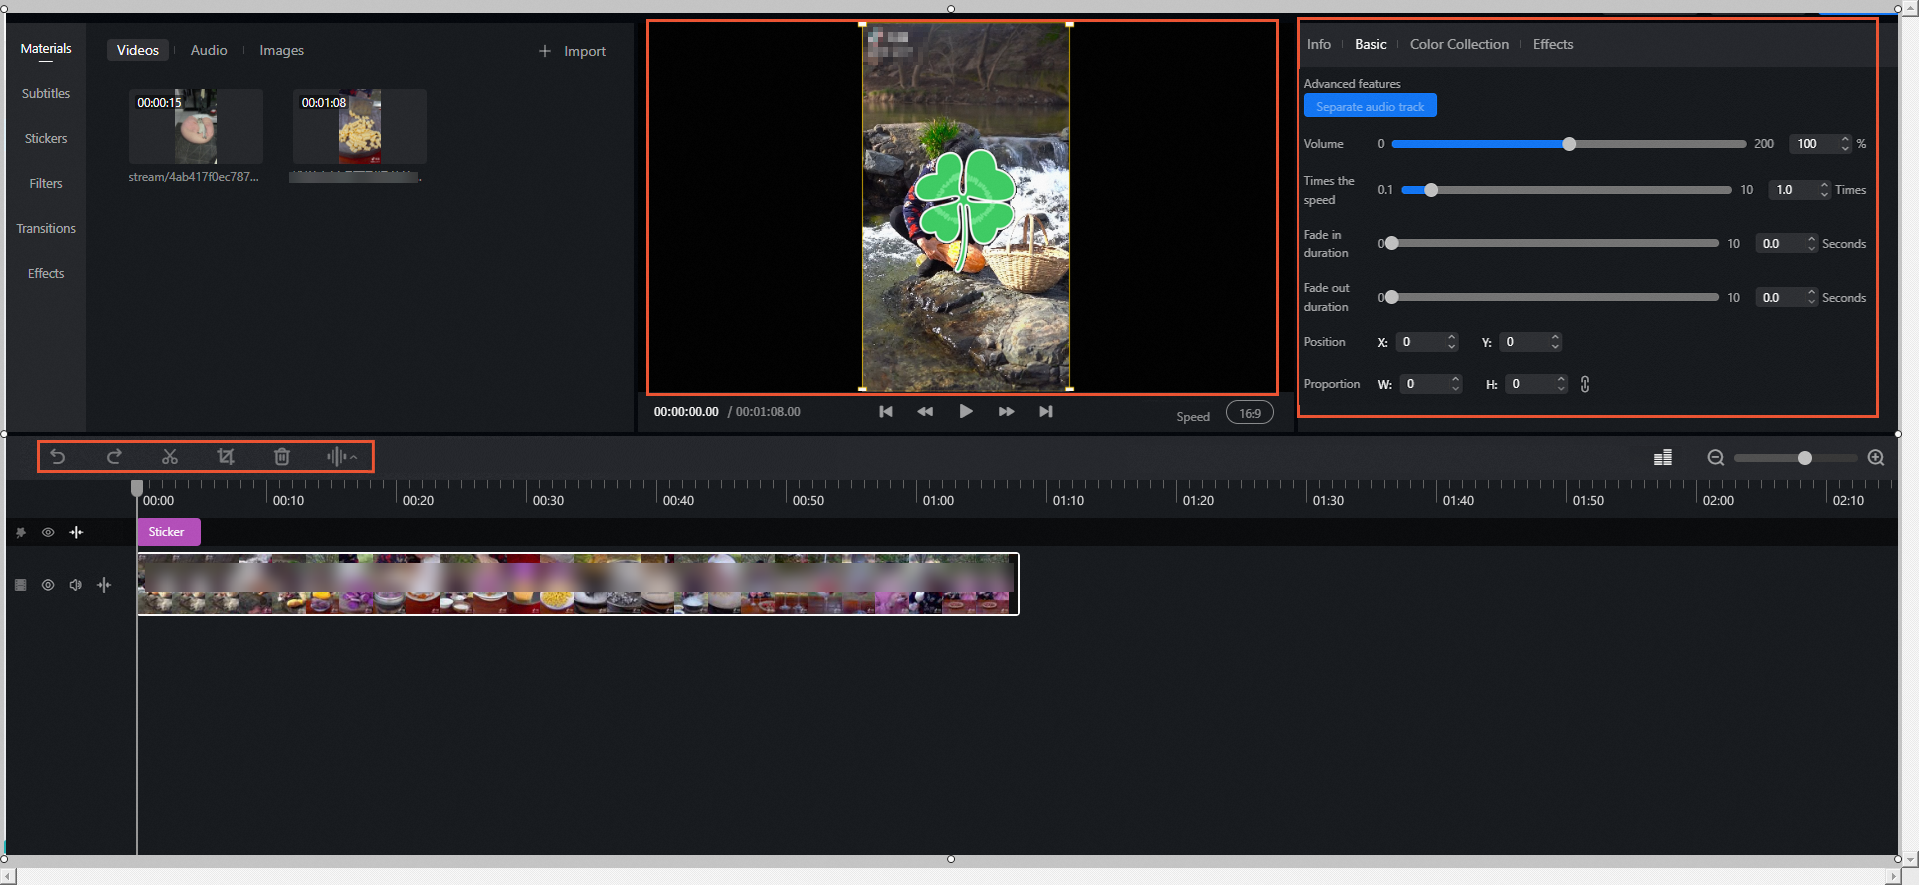Viewport: 1919px width, 885px height.
Task: Click the Position Y input field
Action: (x=1531, y=342)
